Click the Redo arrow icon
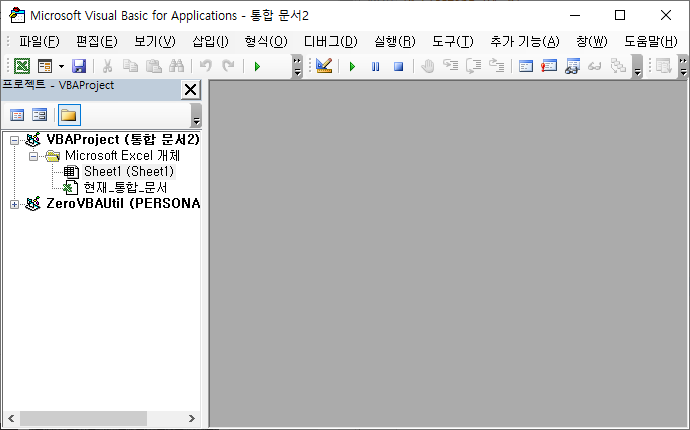Viewport: 690px width, 430px height. click(228, 66)
